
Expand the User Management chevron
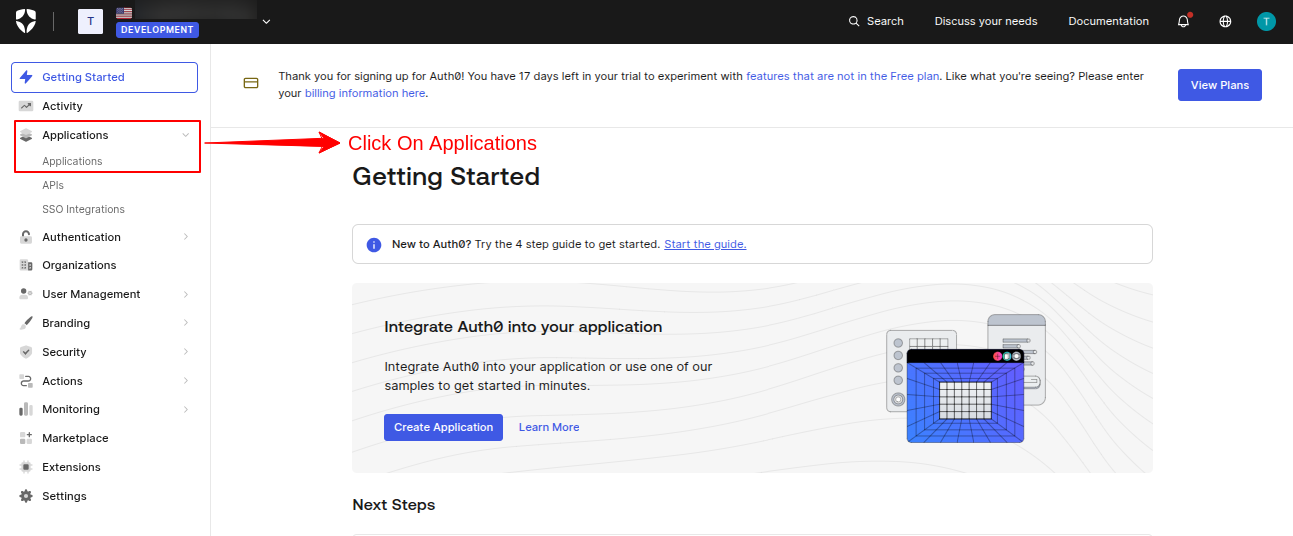(186, 294)
